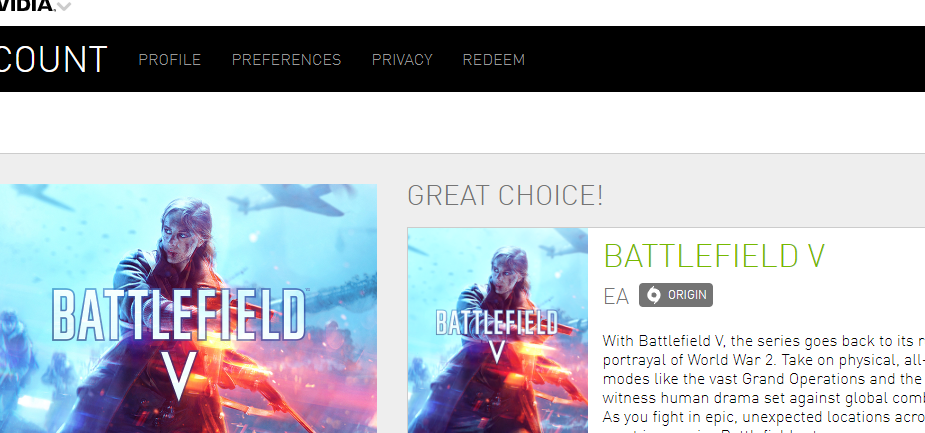The width and height of the screenshot is (925, 433).
Task: Click the big V emblem on large cover
Action: 179,375
